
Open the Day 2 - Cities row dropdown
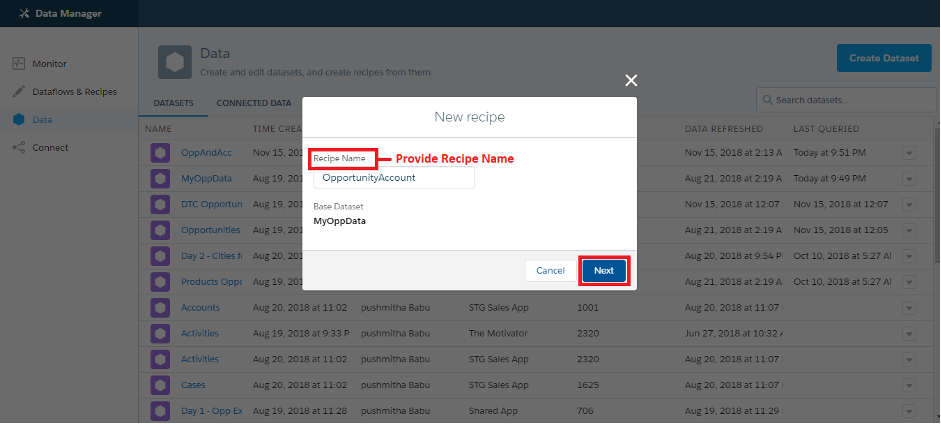click(x=909, y=257)
